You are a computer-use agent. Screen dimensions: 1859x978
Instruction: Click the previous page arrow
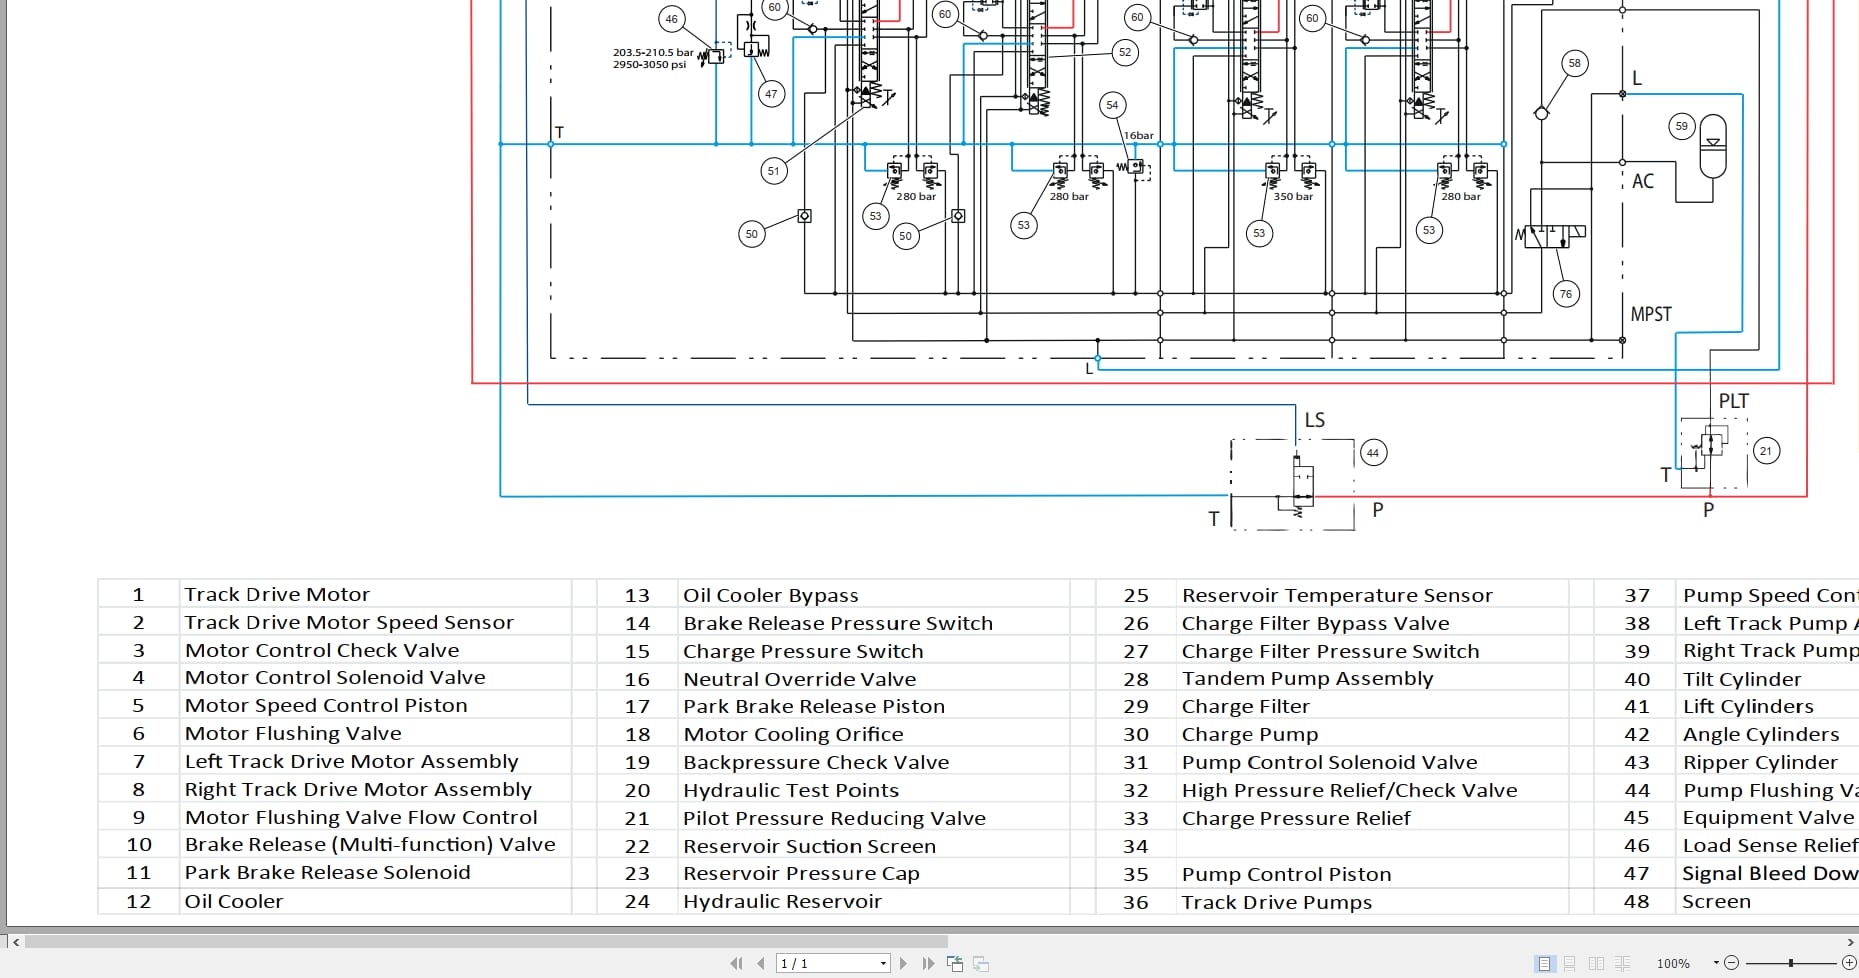coord(761,964)
